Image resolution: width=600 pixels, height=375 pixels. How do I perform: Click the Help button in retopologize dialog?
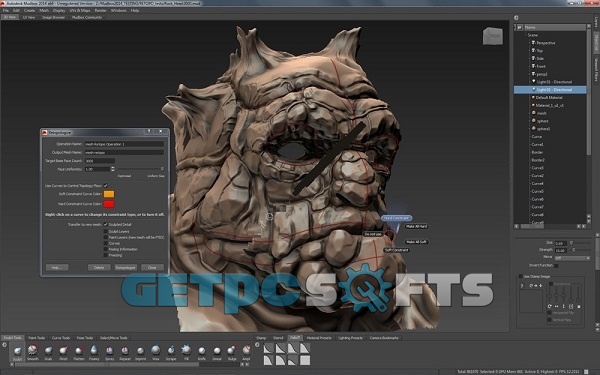tap(57, 267)
